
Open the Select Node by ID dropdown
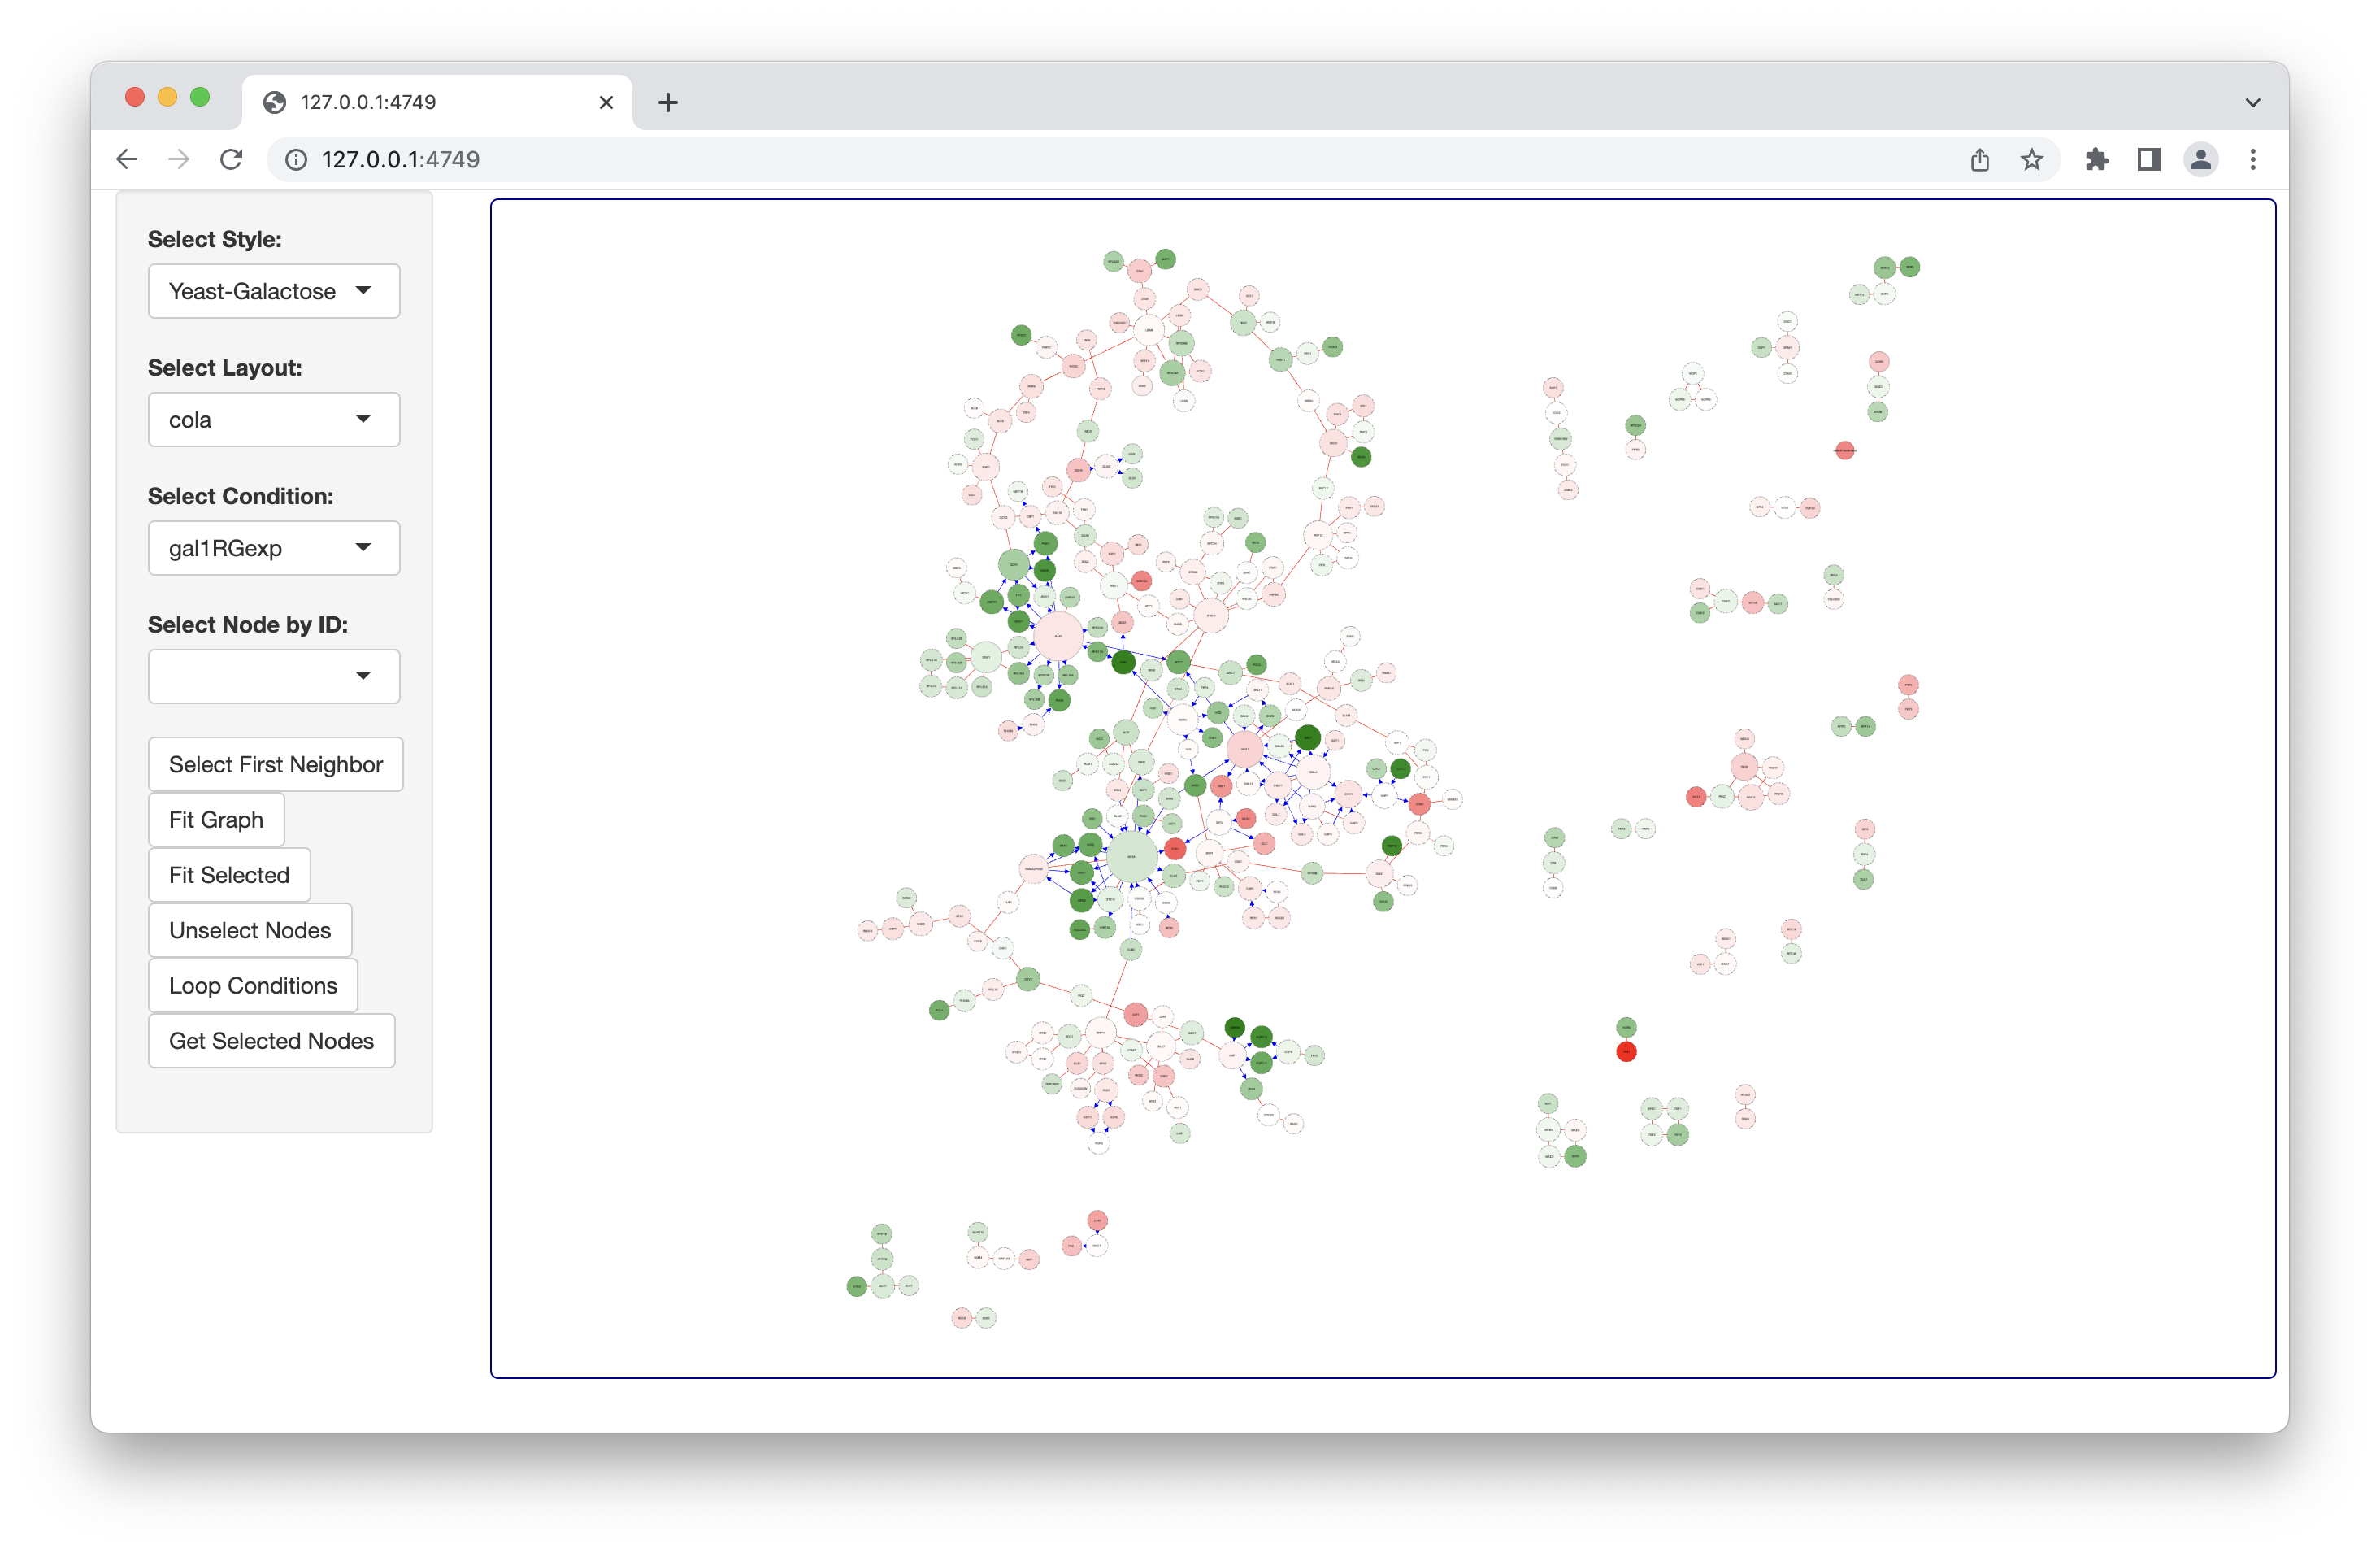click(273, 676)
